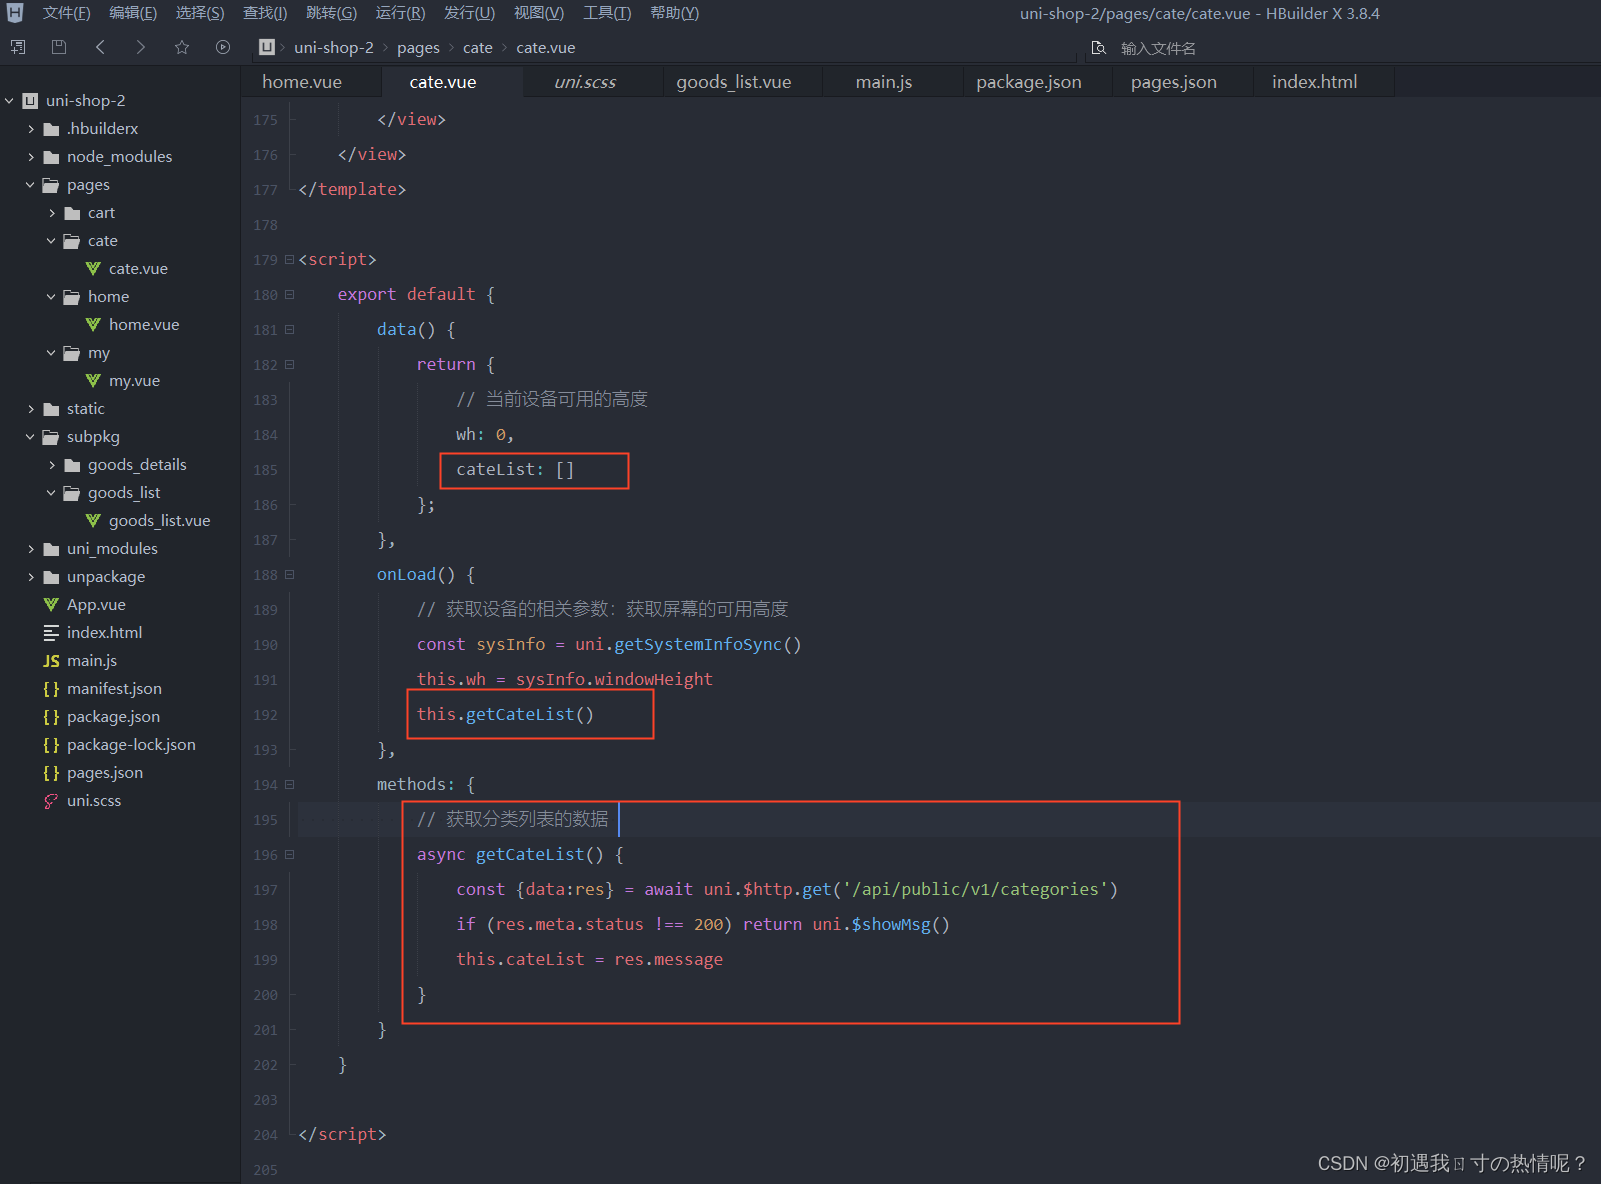
Task: Click the goods_list.vue Vue file icon
Action: [x=93, y=520]
